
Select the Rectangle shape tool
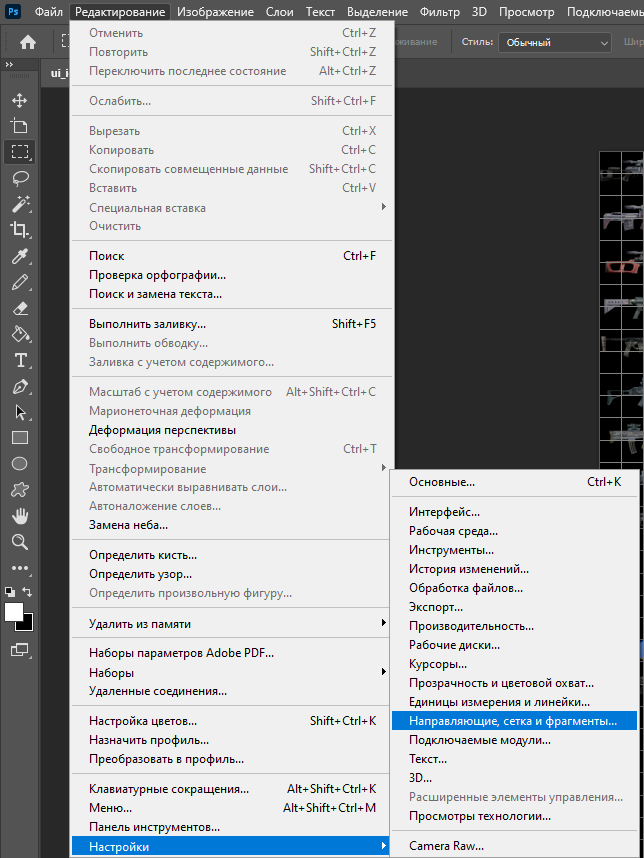[20, 438]
